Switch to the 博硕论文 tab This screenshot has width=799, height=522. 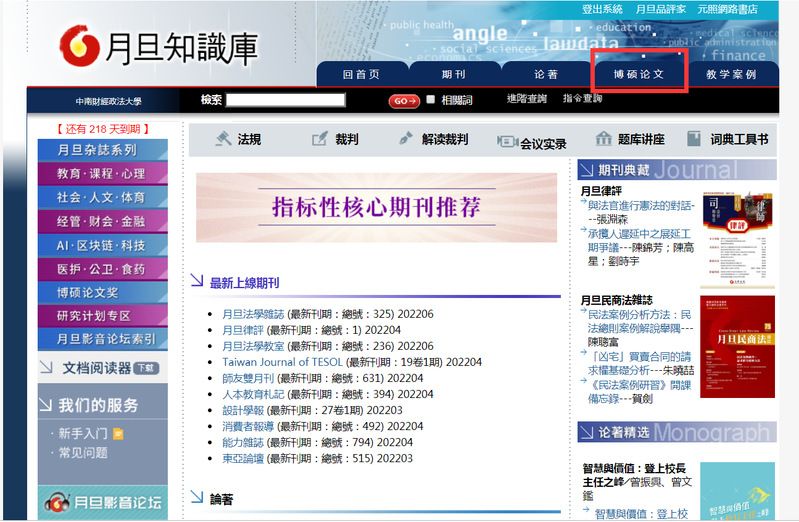[x=639, y=74]
